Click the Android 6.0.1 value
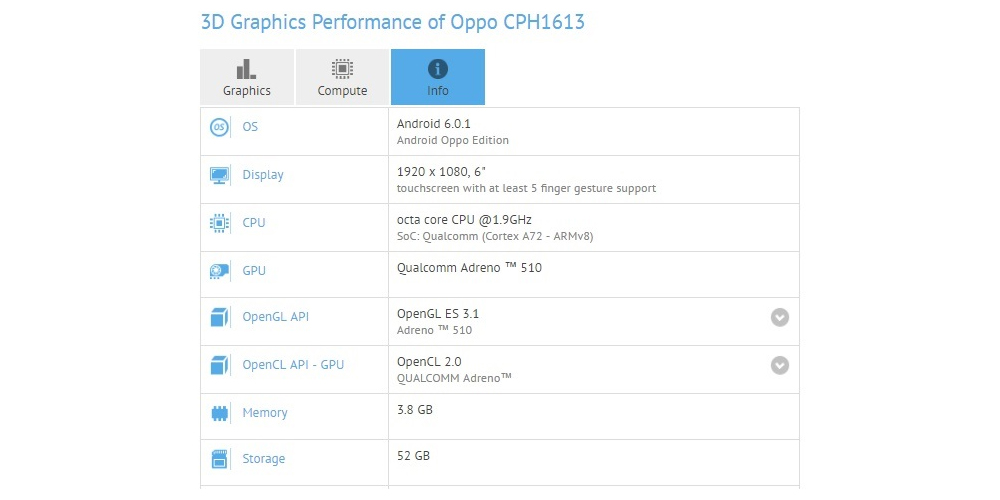1000x500 pixels. (434, 124)
